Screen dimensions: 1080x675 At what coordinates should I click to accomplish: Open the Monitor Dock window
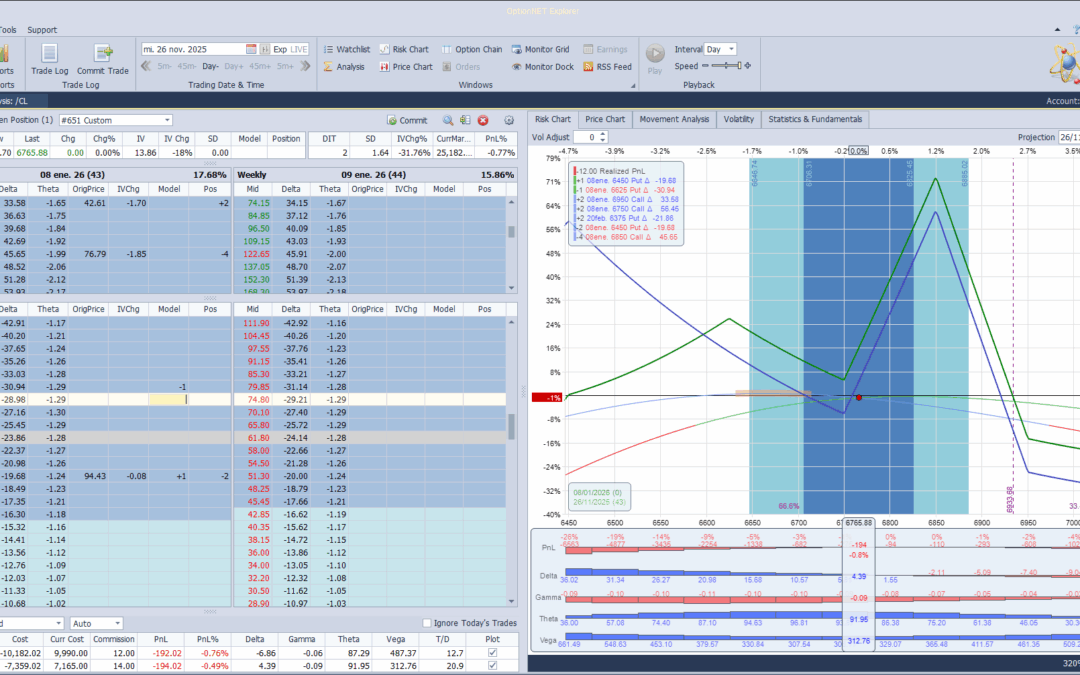click(543, 67)
